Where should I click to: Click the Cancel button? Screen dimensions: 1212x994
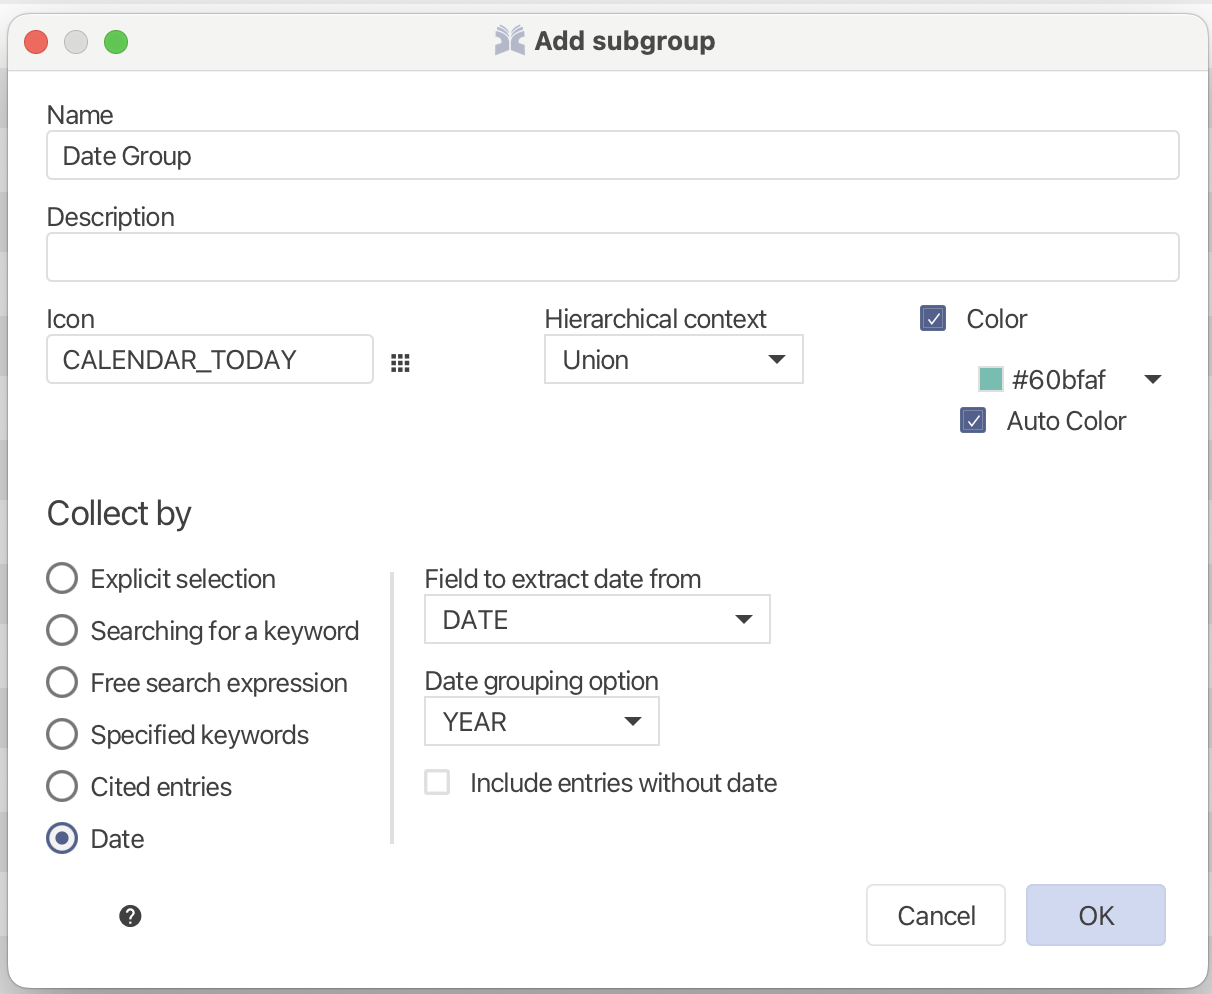click(x=935, y=915)
